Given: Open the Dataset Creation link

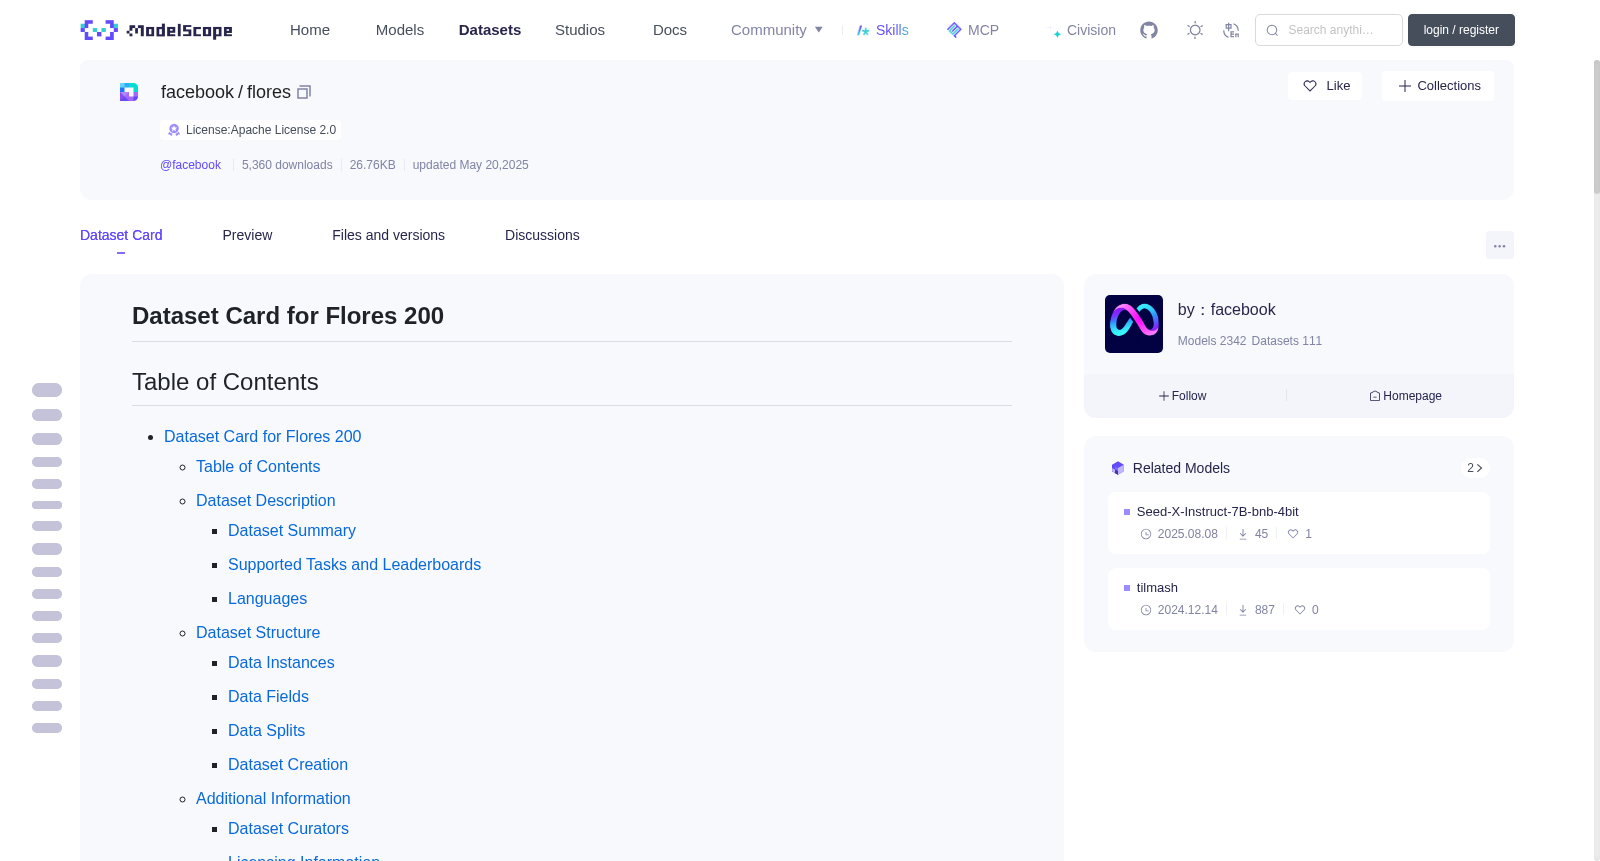Looking at the screenshot, I should (x=288, y=765).
